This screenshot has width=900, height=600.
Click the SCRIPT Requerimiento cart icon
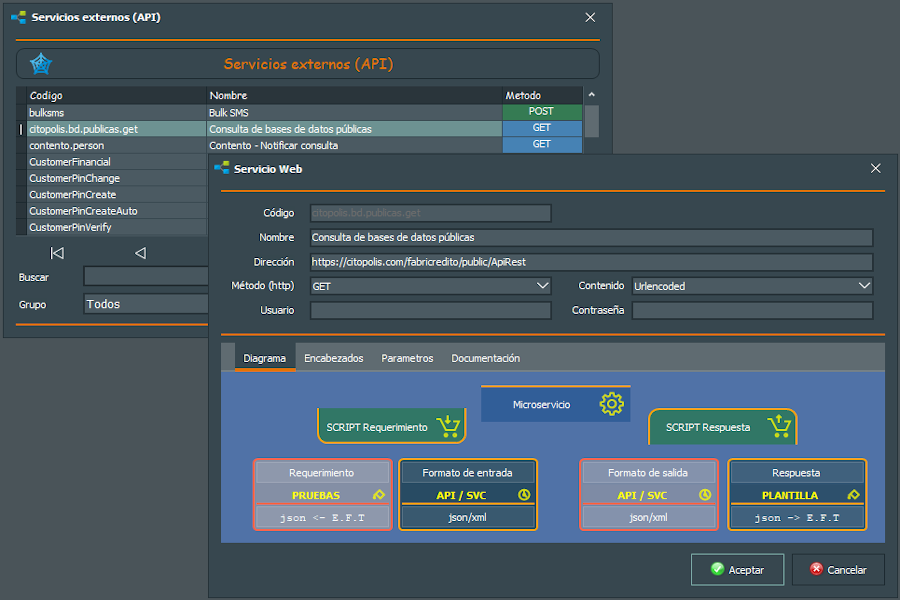448,427
